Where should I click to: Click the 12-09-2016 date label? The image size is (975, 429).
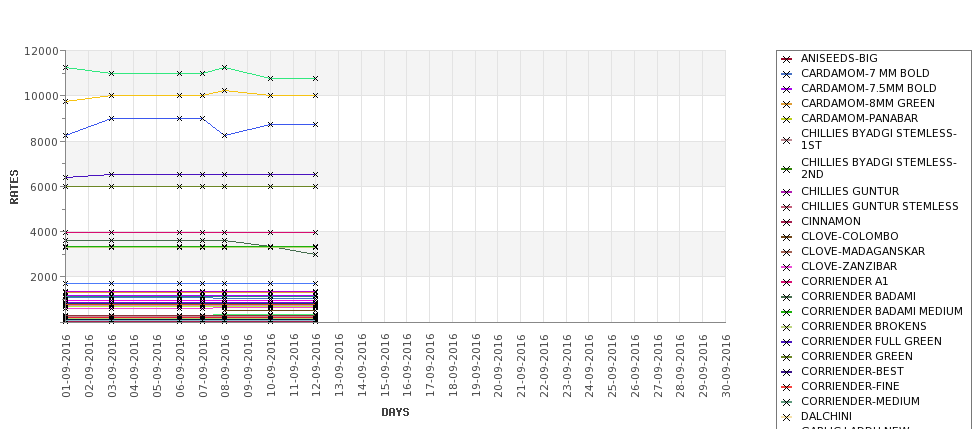pos(316,366)
